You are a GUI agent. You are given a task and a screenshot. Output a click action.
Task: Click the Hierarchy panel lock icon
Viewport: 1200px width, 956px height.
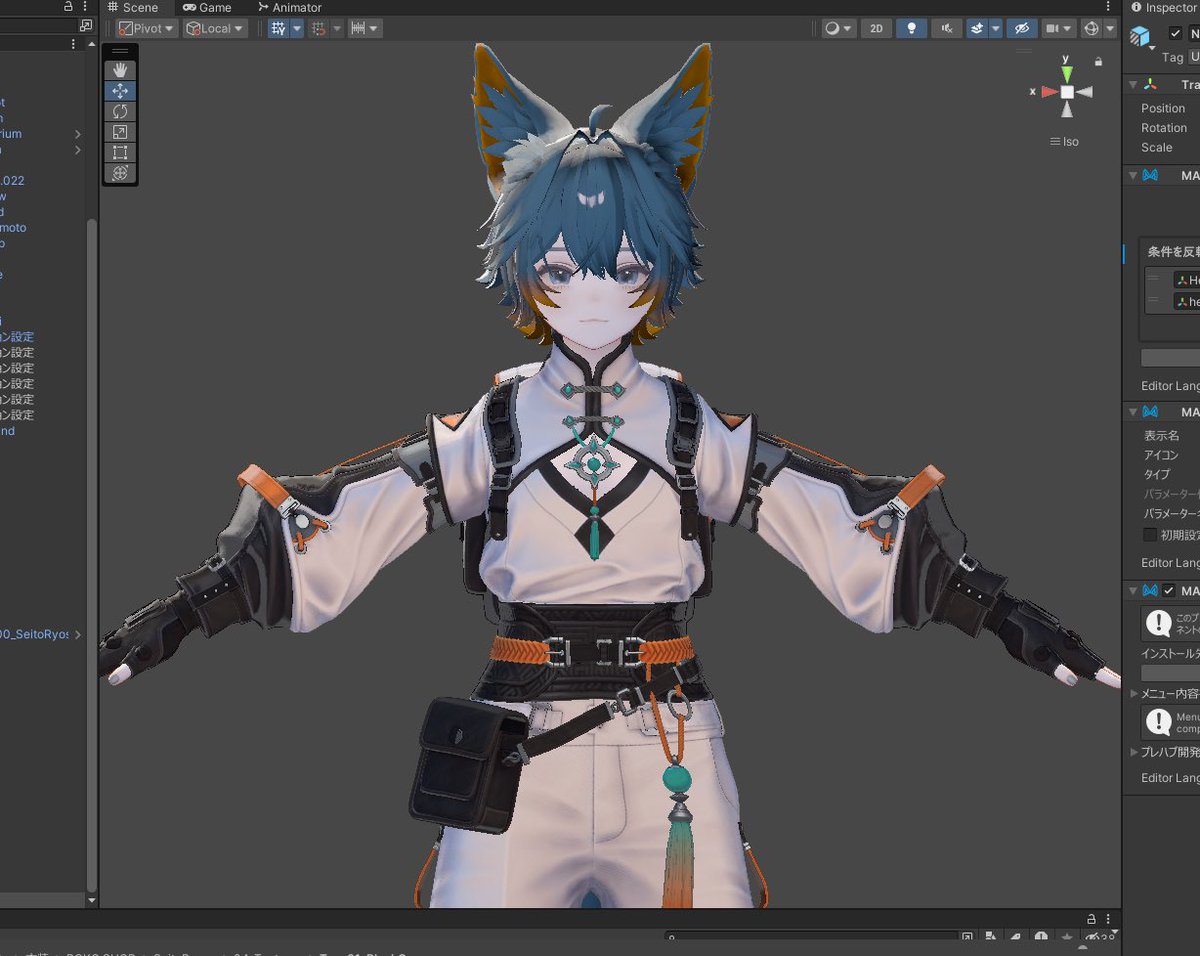(x=68, y=6)
